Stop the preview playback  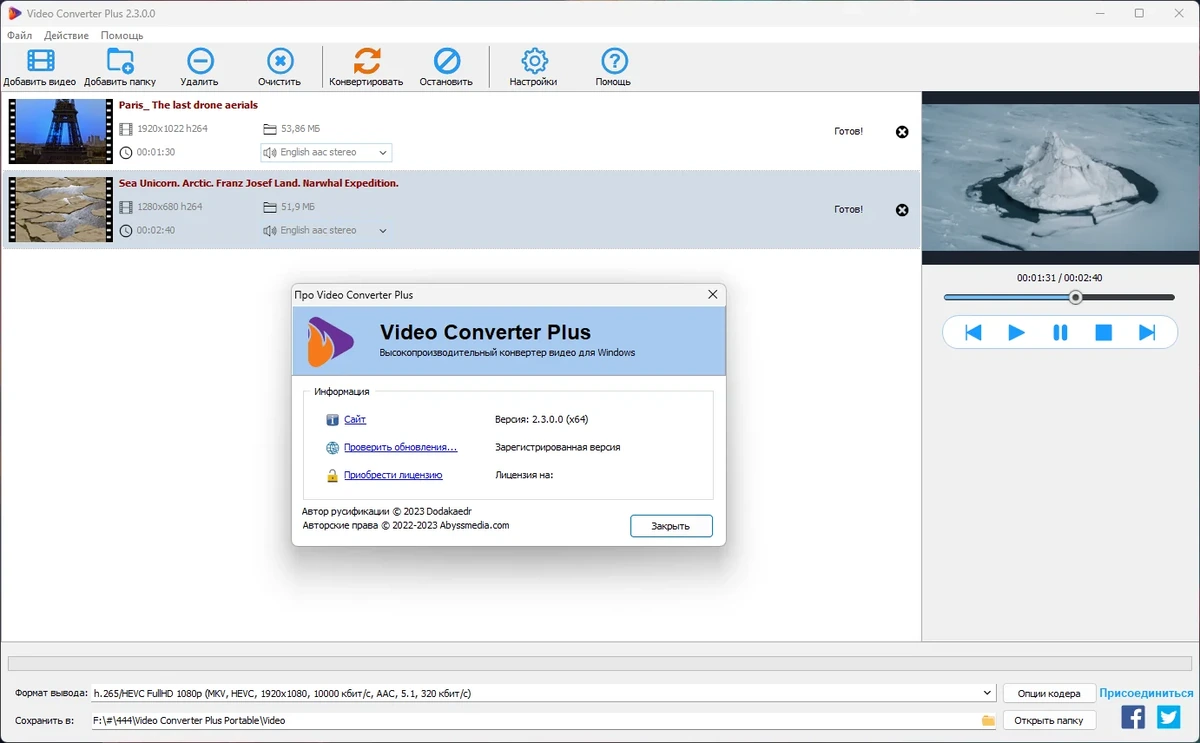coord(1104,333)
